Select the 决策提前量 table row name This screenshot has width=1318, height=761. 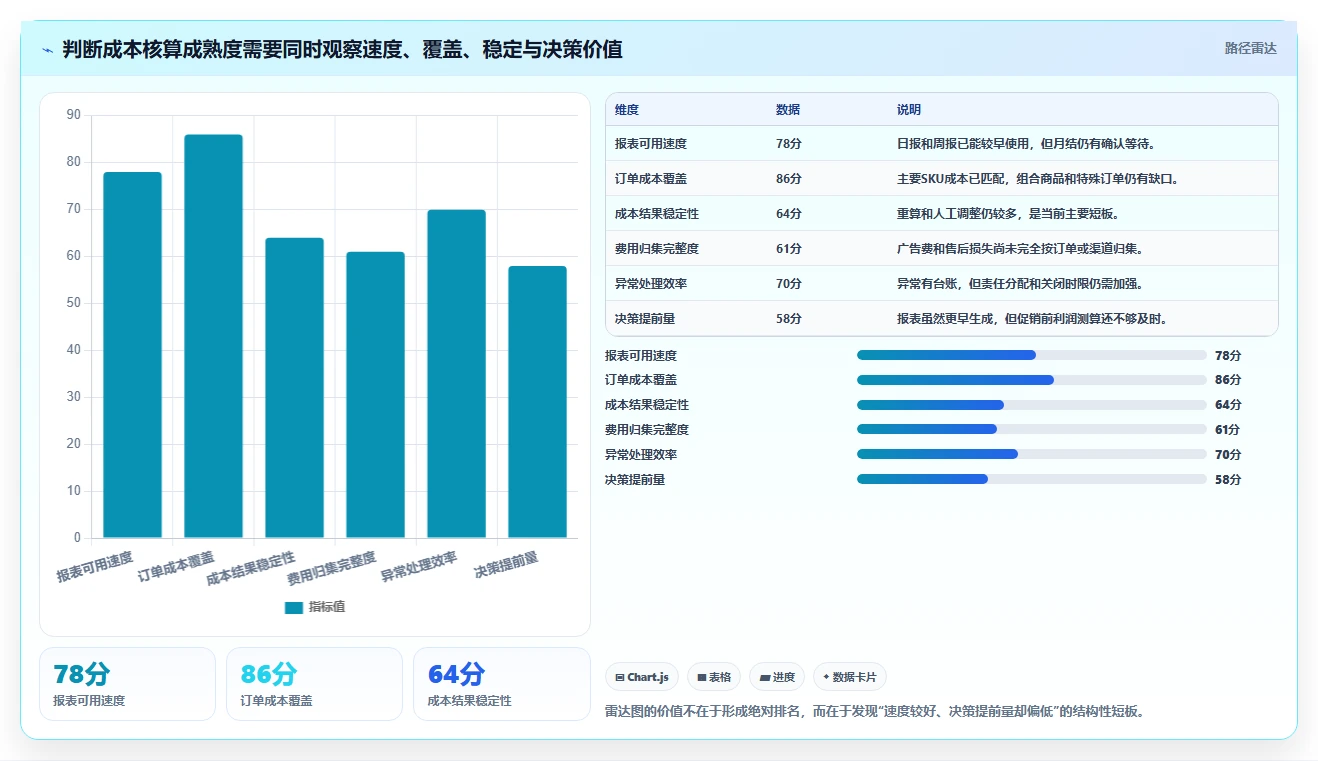(x=645, y=319)
